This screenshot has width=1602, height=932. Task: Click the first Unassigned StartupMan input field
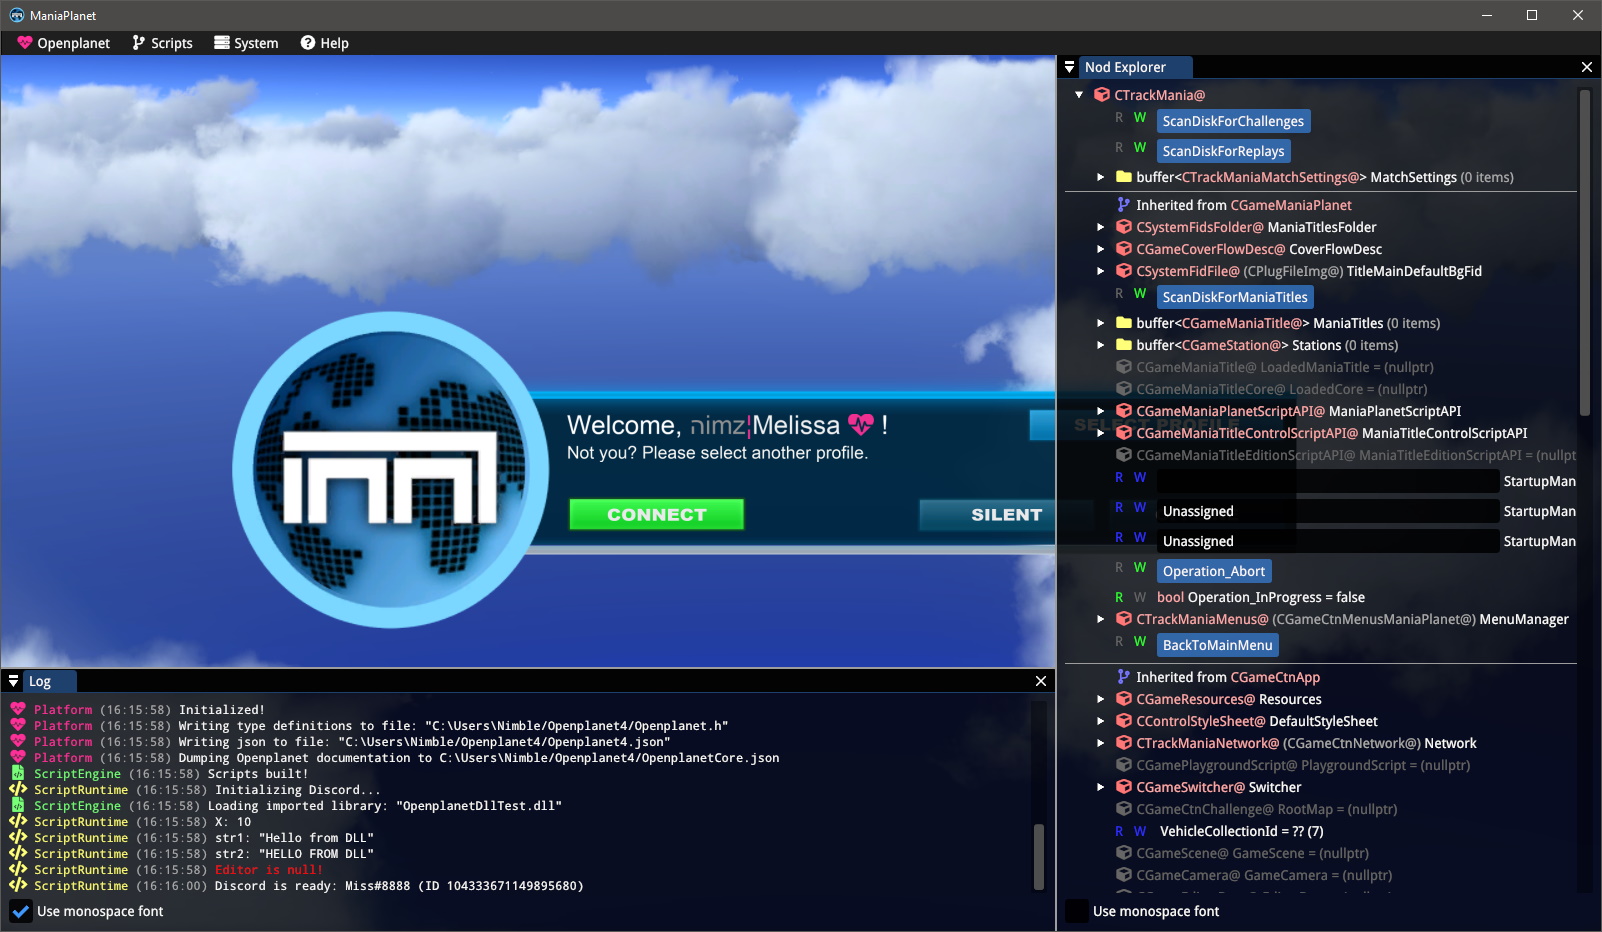point(1327,511)
